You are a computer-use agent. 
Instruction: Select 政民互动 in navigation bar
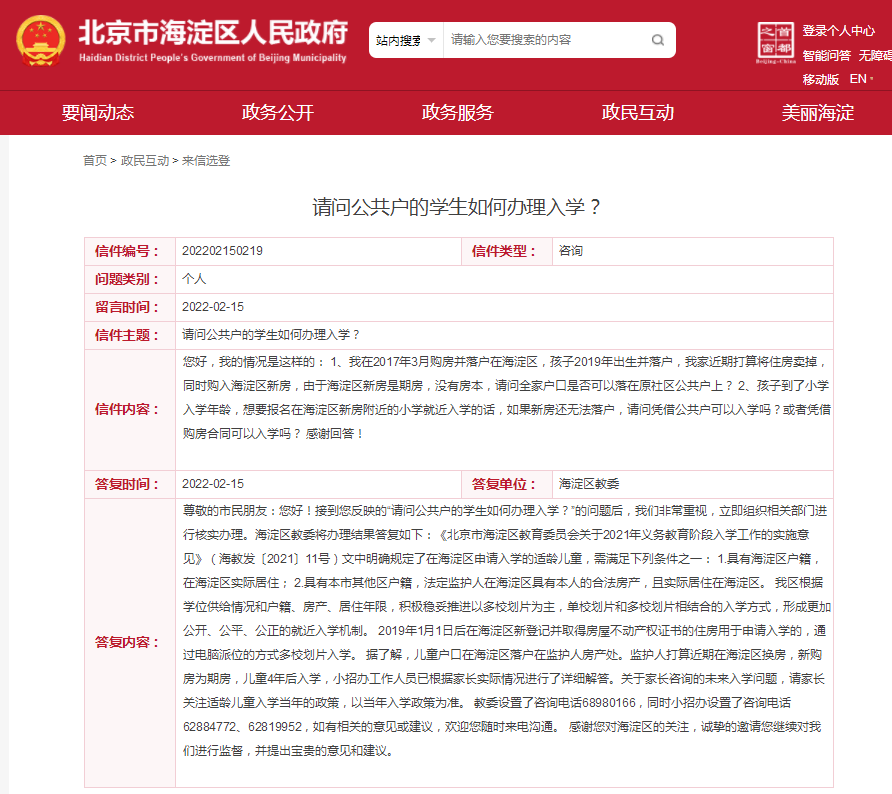pyautogui.click(x=638, y=113)
